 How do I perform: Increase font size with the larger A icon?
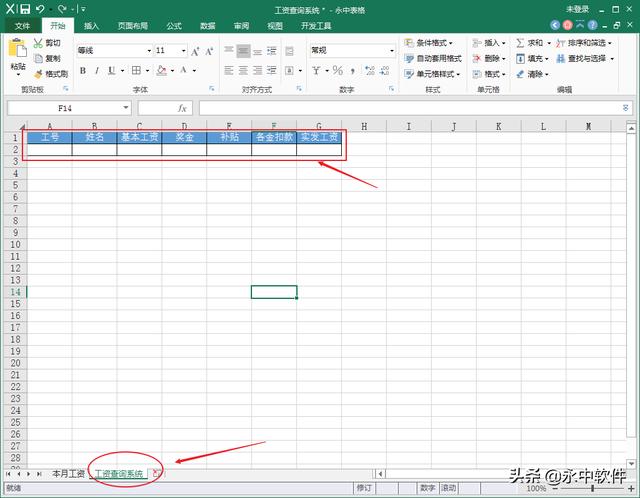pyautogui.click(x=195, y=51)
